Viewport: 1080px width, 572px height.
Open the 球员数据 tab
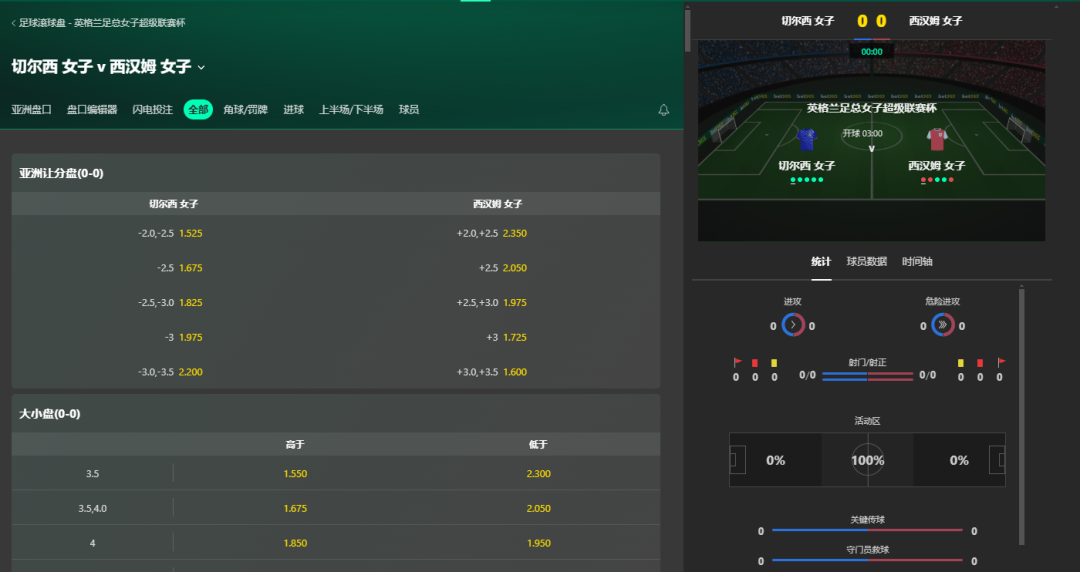866,262
